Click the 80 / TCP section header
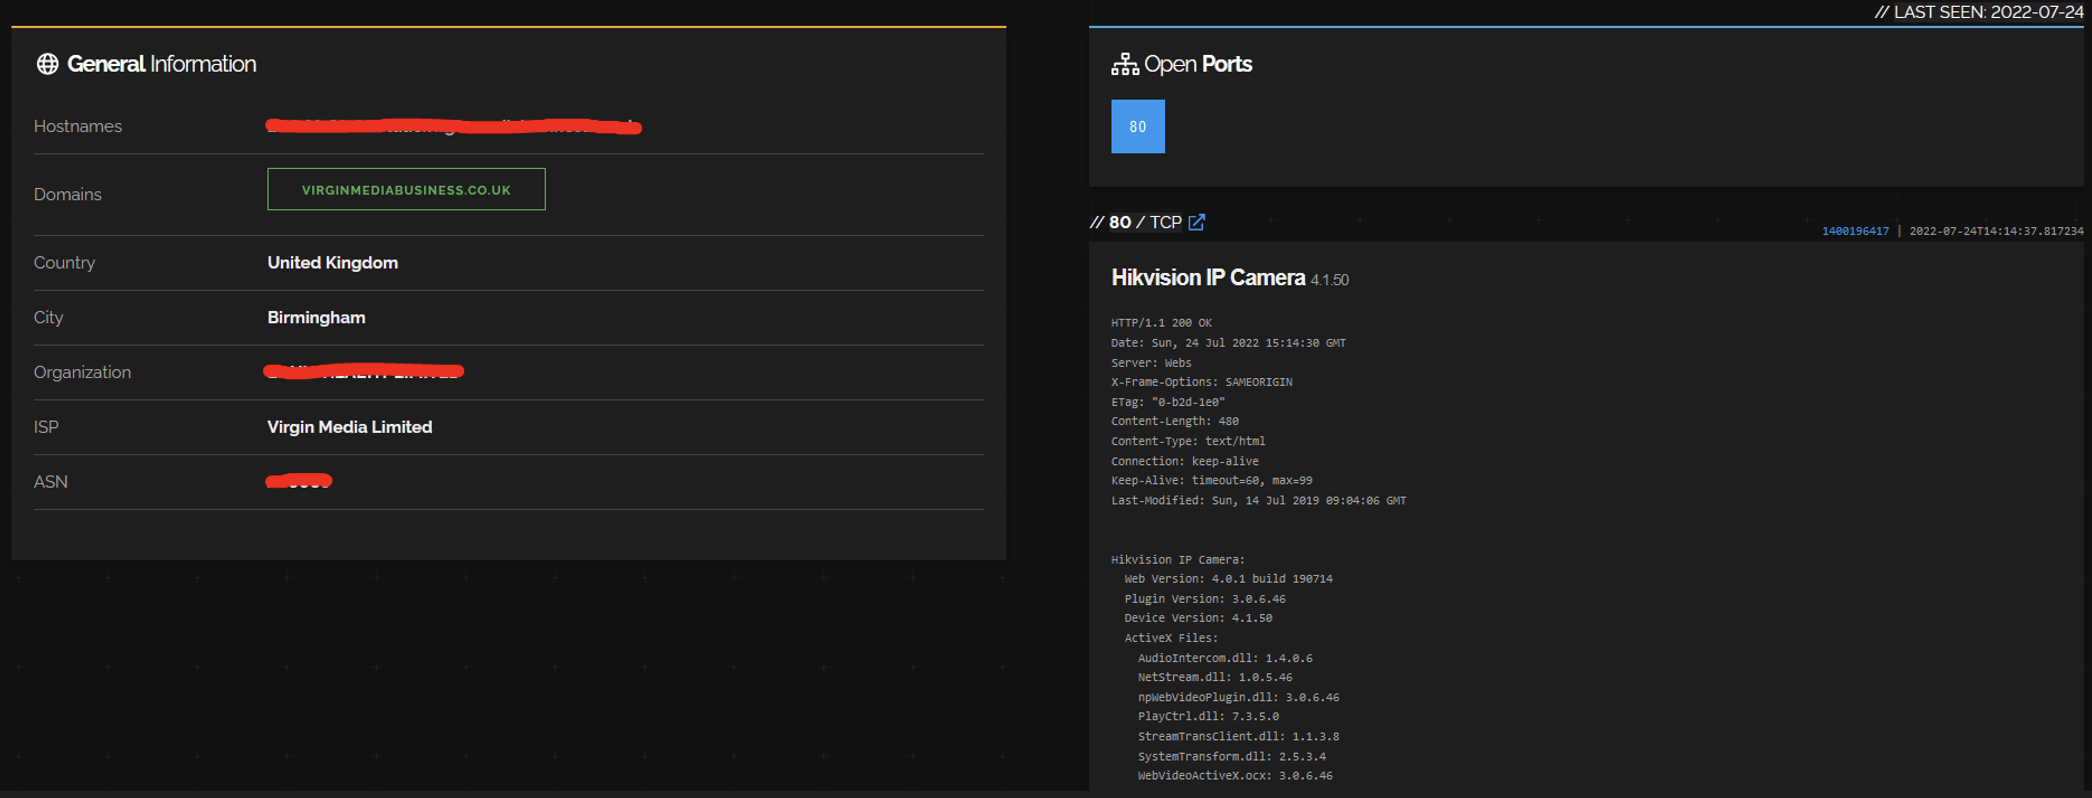 click(x=1144, y=222)
